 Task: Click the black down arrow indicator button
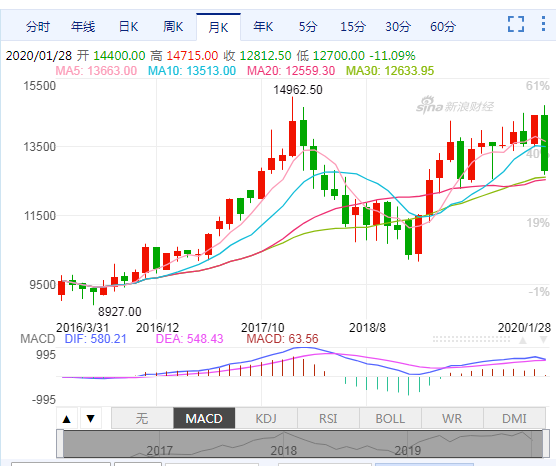pos(91,419)
